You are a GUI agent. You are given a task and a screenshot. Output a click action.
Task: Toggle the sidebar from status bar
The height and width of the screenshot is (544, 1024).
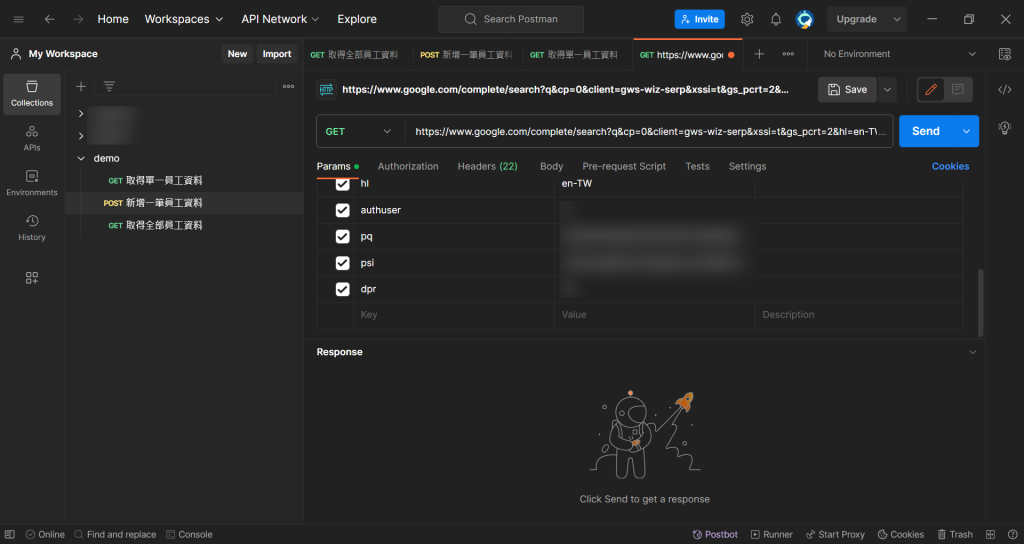(x=10, y=534)
